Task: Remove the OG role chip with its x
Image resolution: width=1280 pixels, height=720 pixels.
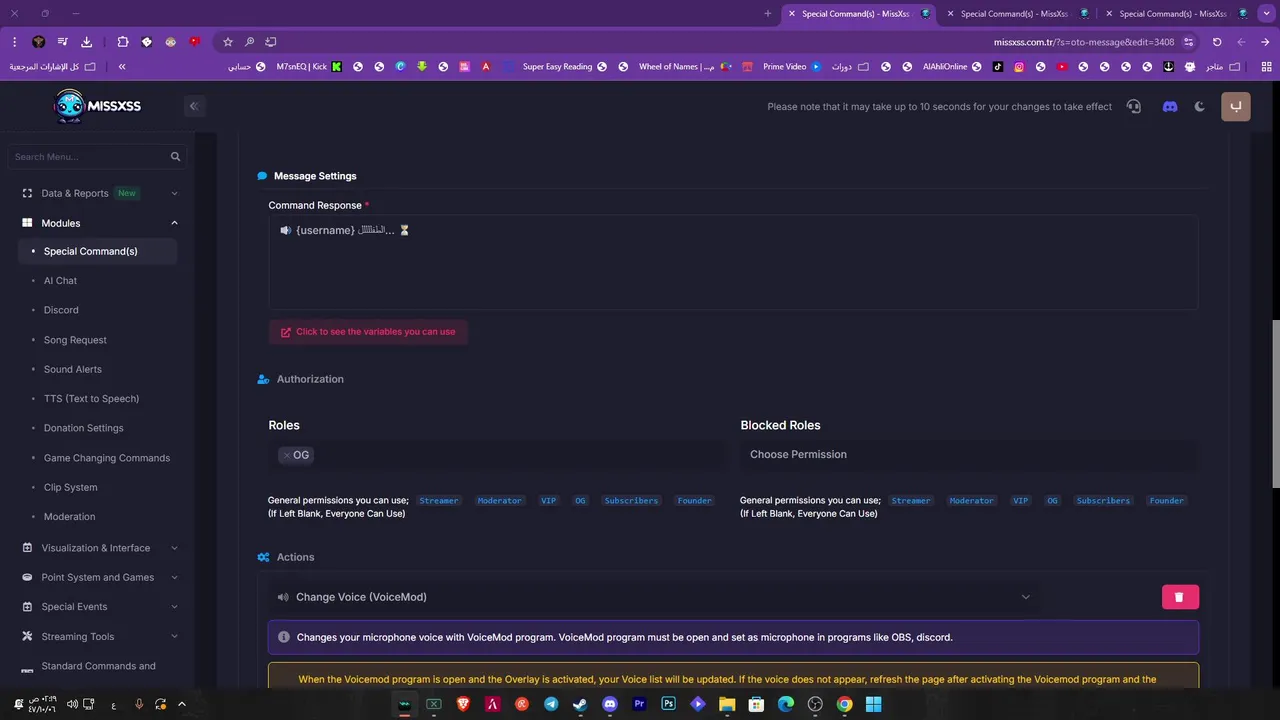Action: pyautogui.click(x=287, y=455)
